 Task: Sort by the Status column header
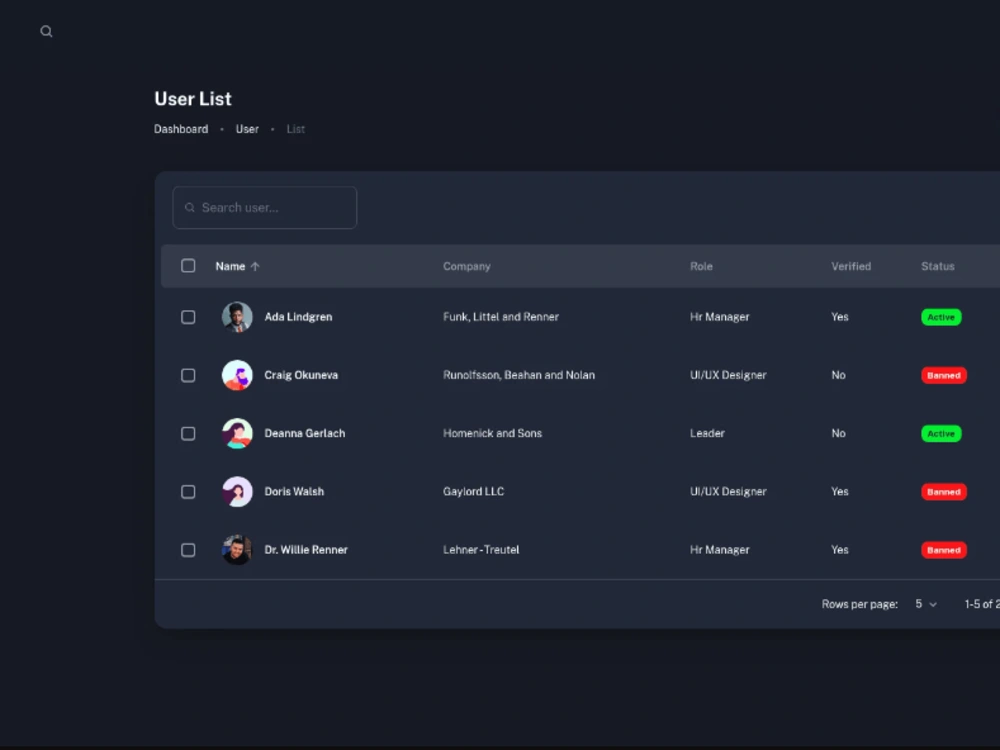tap(938, 267)
